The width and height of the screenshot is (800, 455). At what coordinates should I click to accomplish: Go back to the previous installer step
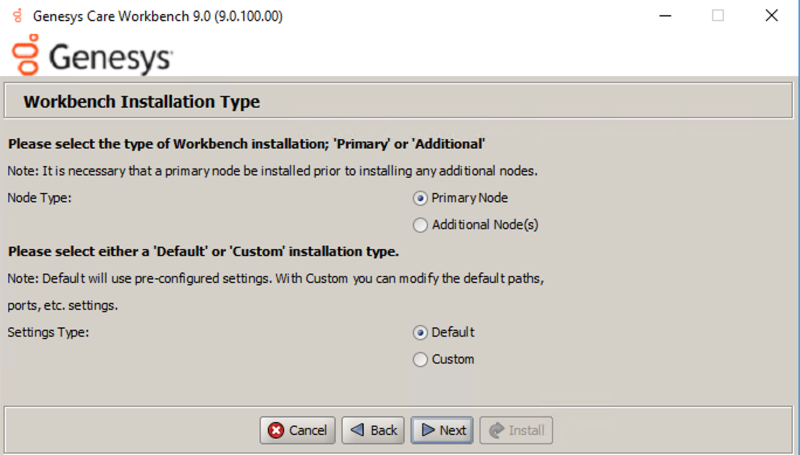coord(373,430)
